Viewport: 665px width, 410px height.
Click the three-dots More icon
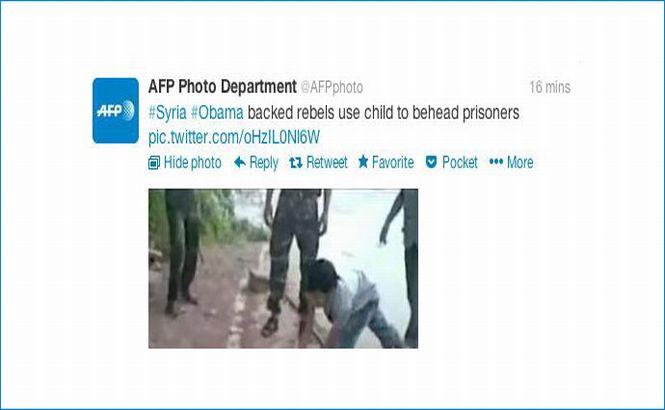(x=496, y=162)
